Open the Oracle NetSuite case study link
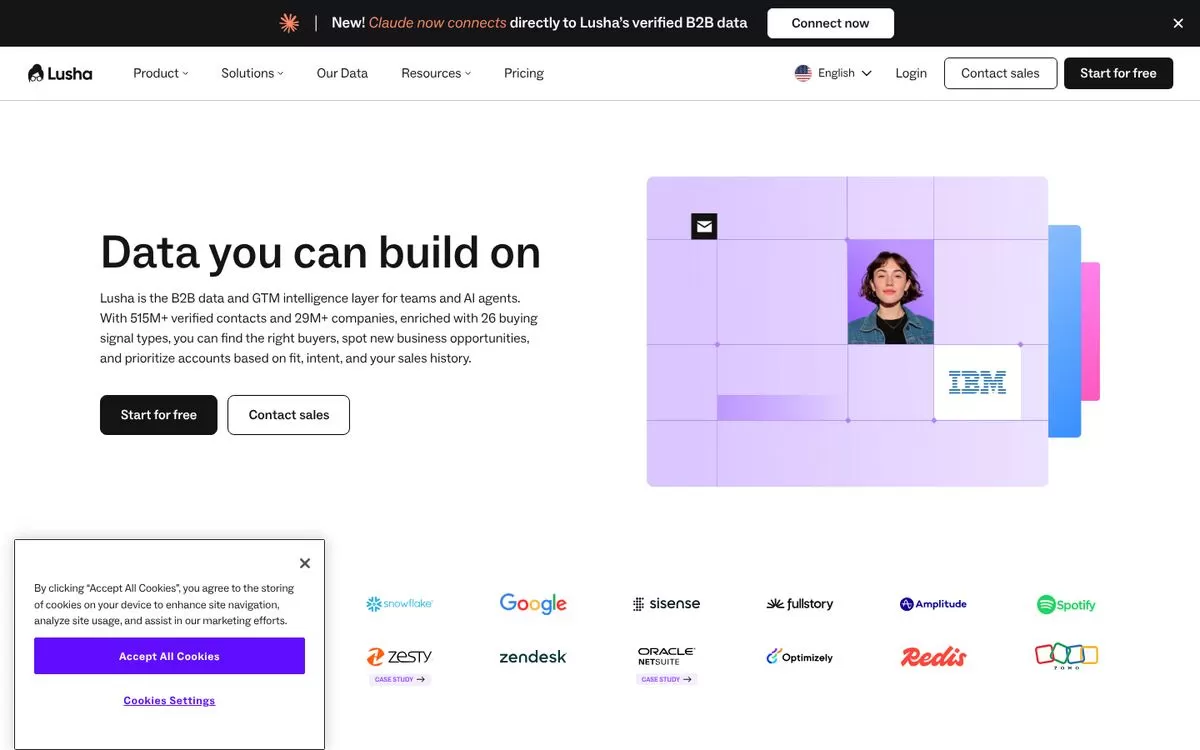The height and width of the screenshot is (750, 1200). (x=666, y=679)
